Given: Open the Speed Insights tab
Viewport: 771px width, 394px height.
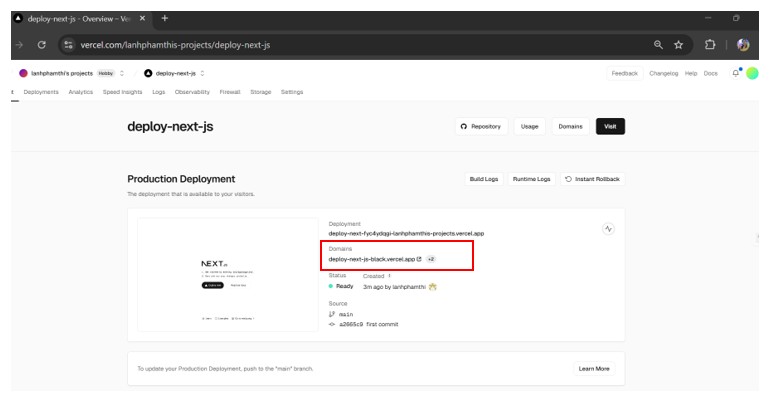Looking at the screenshot, I should point(122,92).
